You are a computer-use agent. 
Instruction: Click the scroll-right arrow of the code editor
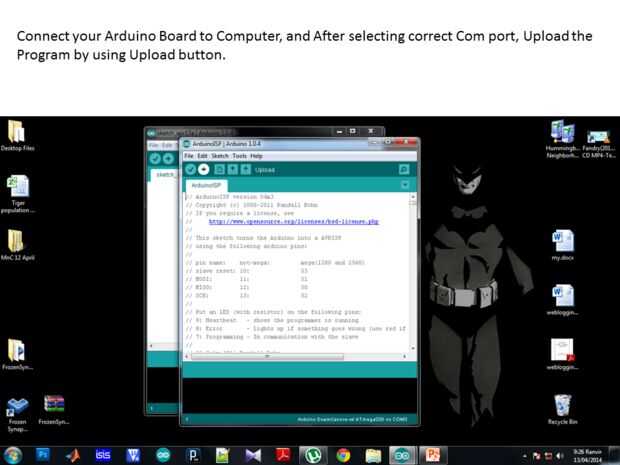(x=404, y=357)
